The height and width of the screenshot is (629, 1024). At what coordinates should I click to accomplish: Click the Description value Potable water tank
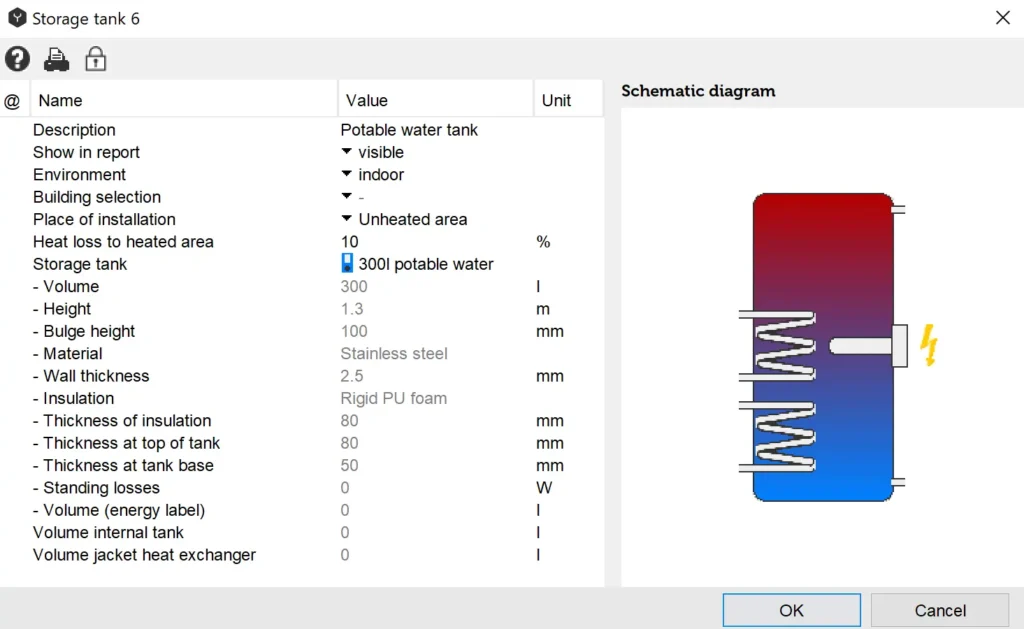[407, 129]
